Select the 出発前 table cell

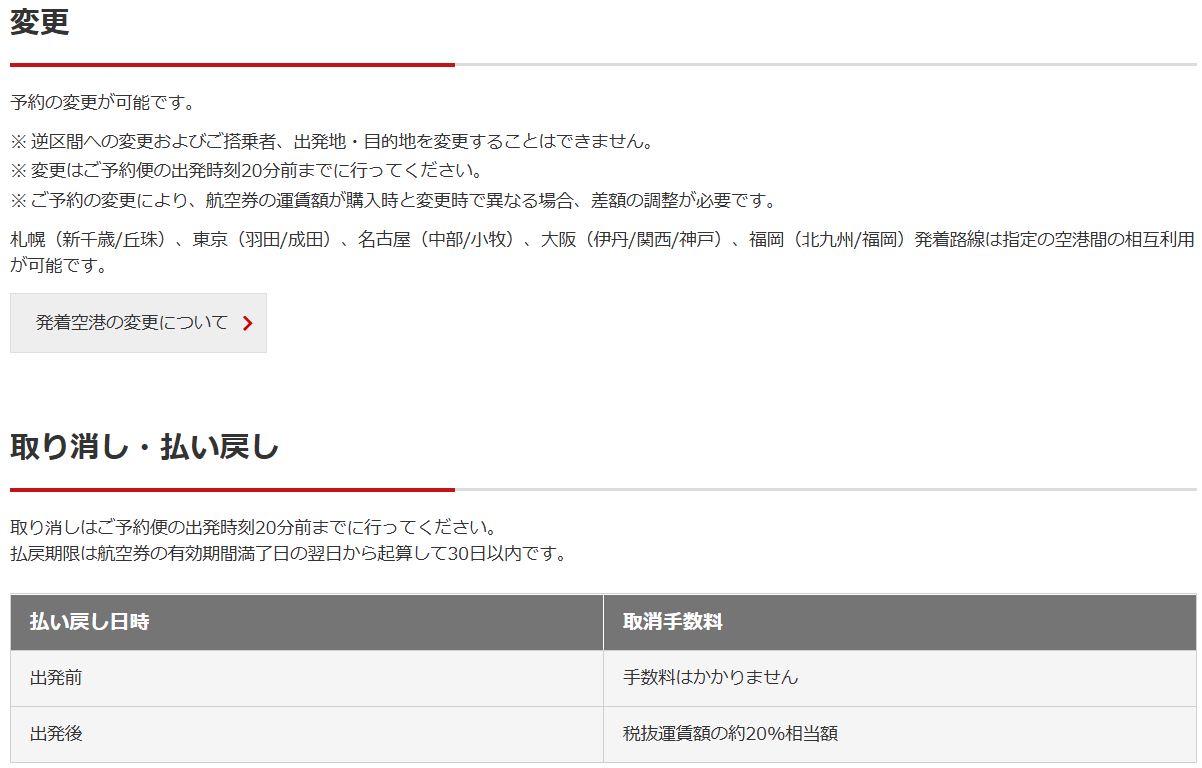[56, 678]
